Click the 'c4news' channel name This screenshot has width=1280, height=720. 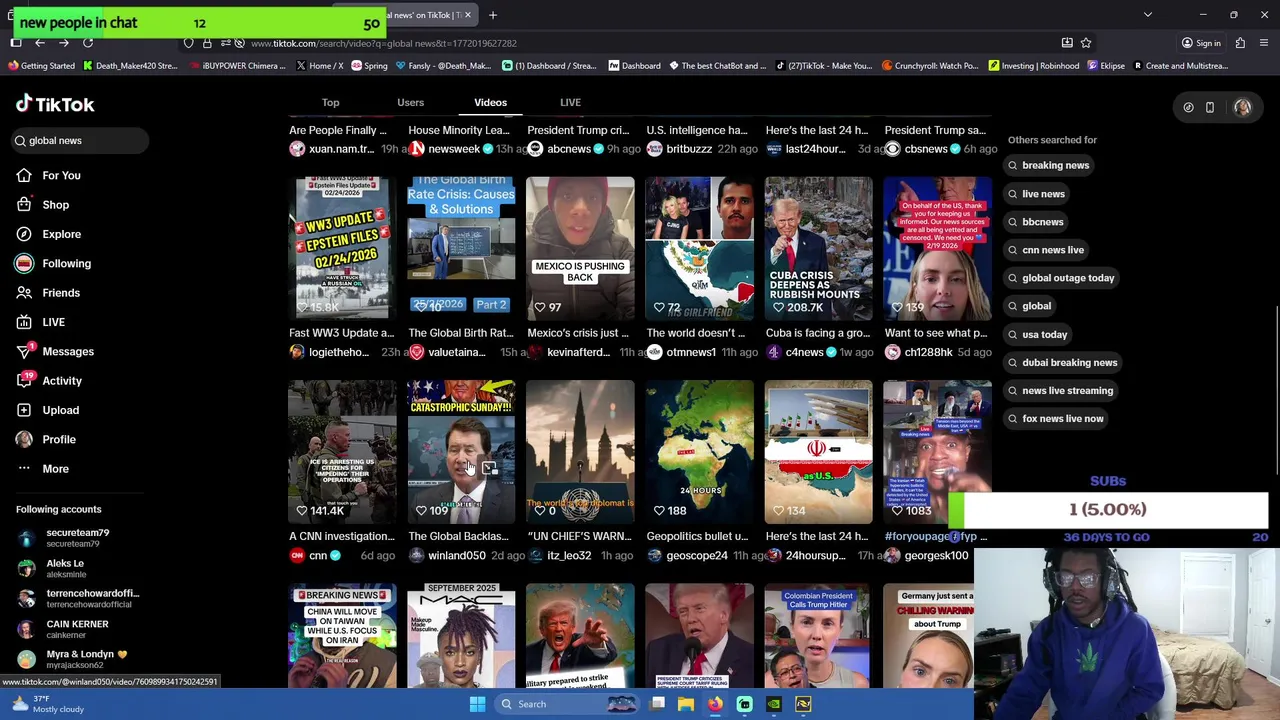click(x=804, y=352)
